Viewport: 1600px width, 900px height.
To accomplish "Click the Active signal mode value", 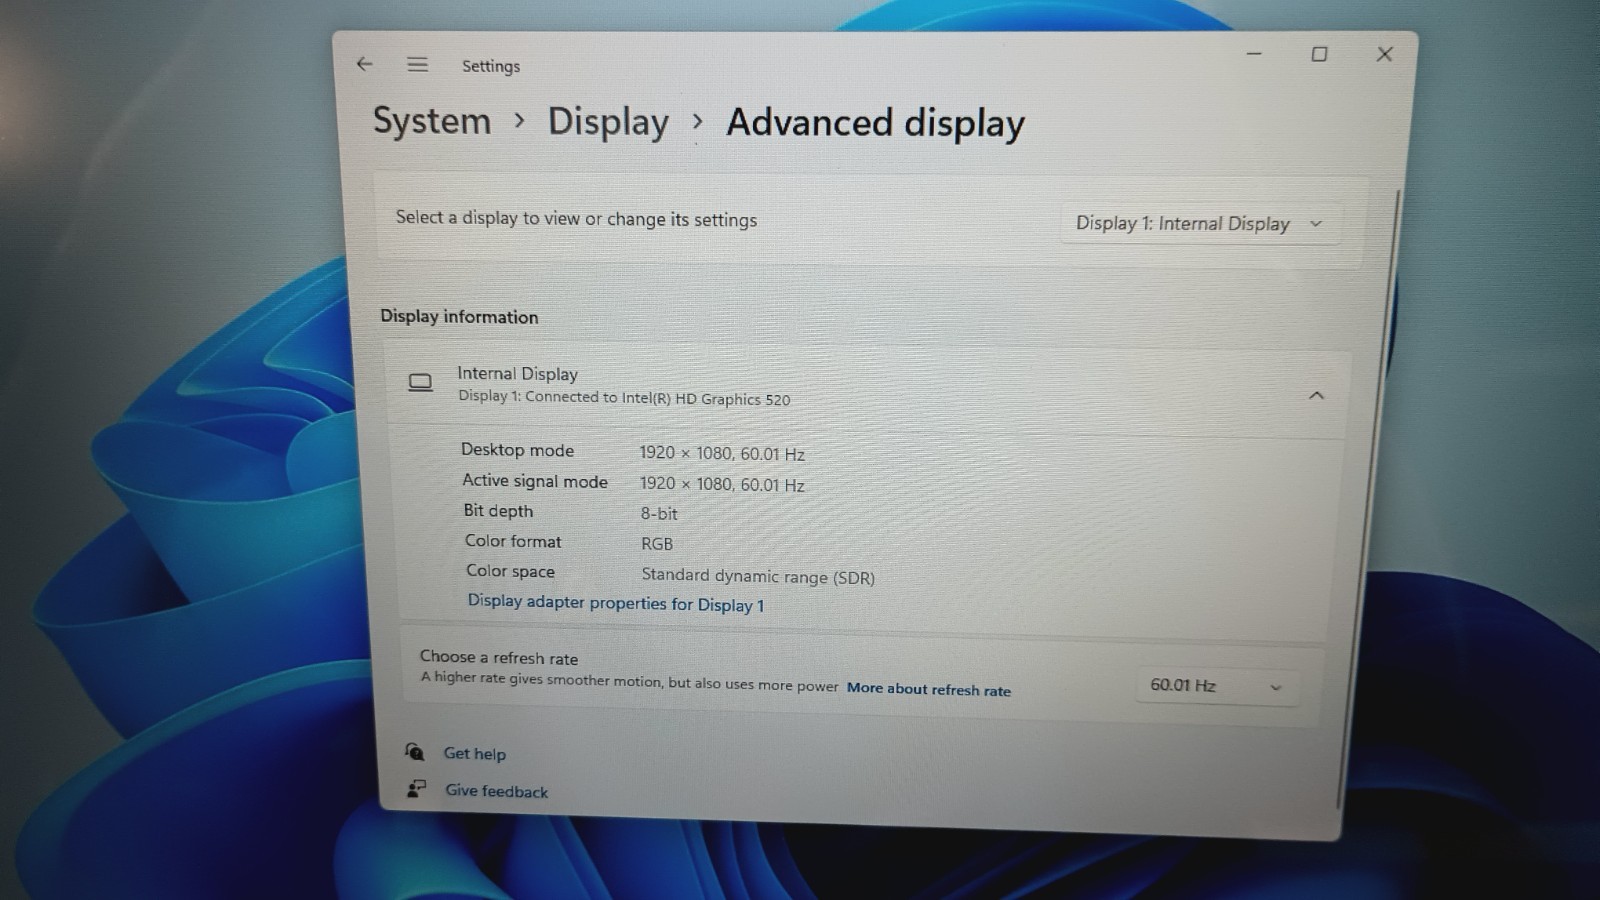I will [722, 484].
